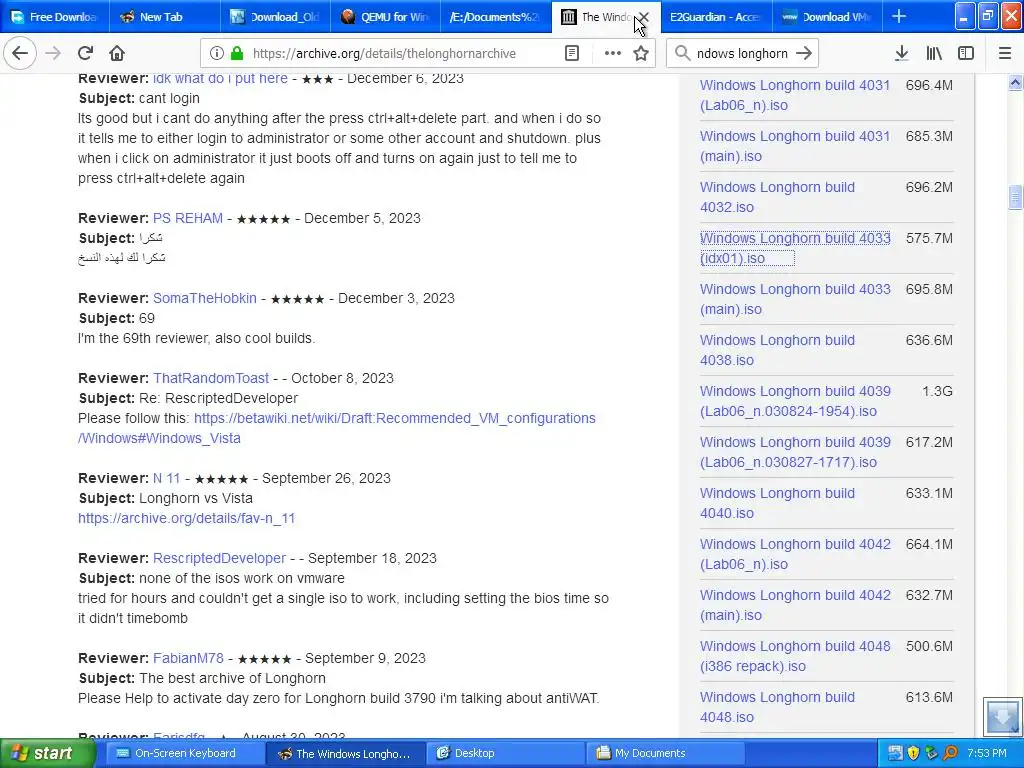
Task: Open the downloads arrow panel
Action: pyautogui.click(x=901, y=54)
